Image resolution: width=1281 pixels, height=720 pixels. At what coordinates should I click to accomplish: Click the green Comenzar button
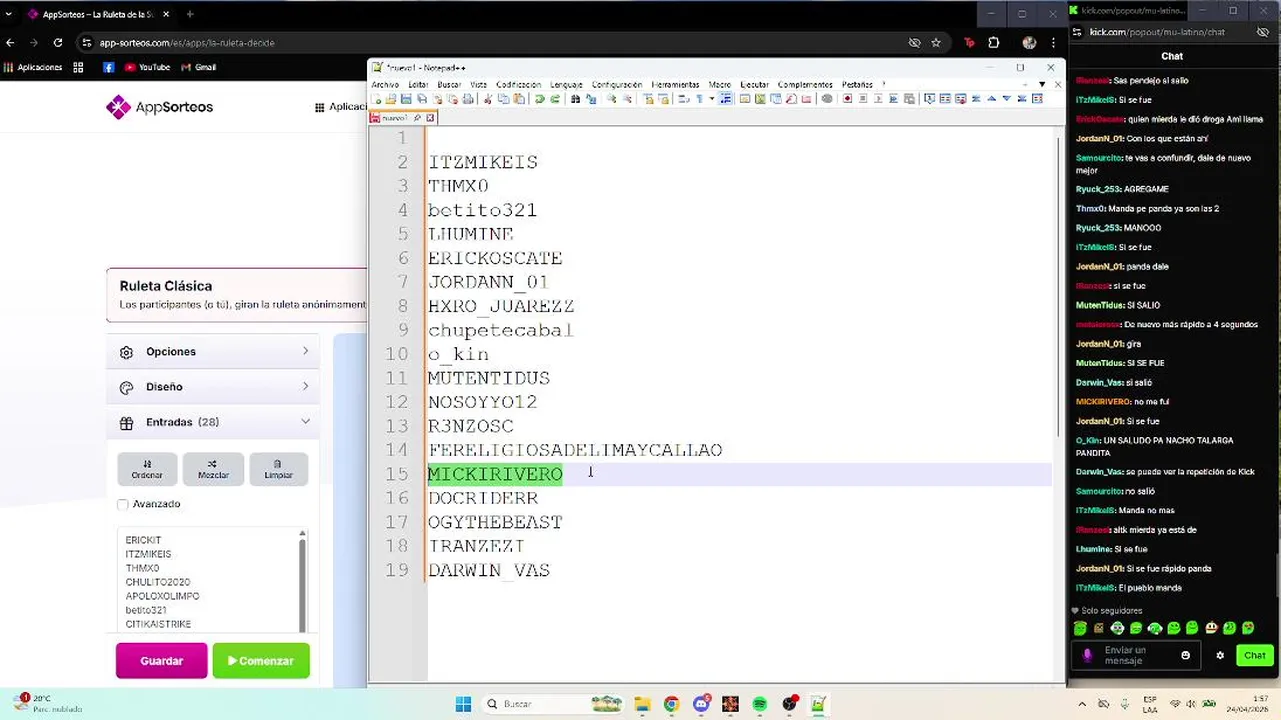point(261,661)
